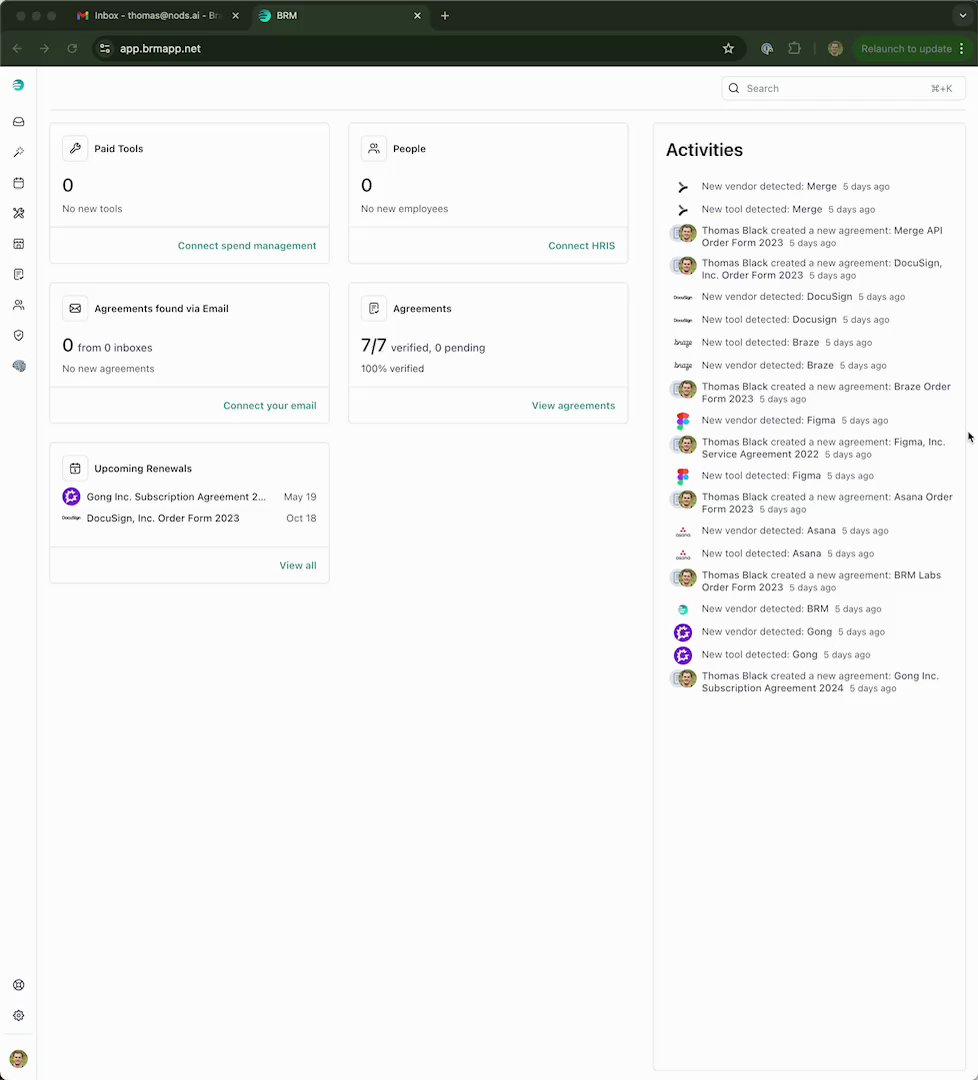
Task: Click the user avatar at sidebar bottom
Action: tap(19, 1059)
